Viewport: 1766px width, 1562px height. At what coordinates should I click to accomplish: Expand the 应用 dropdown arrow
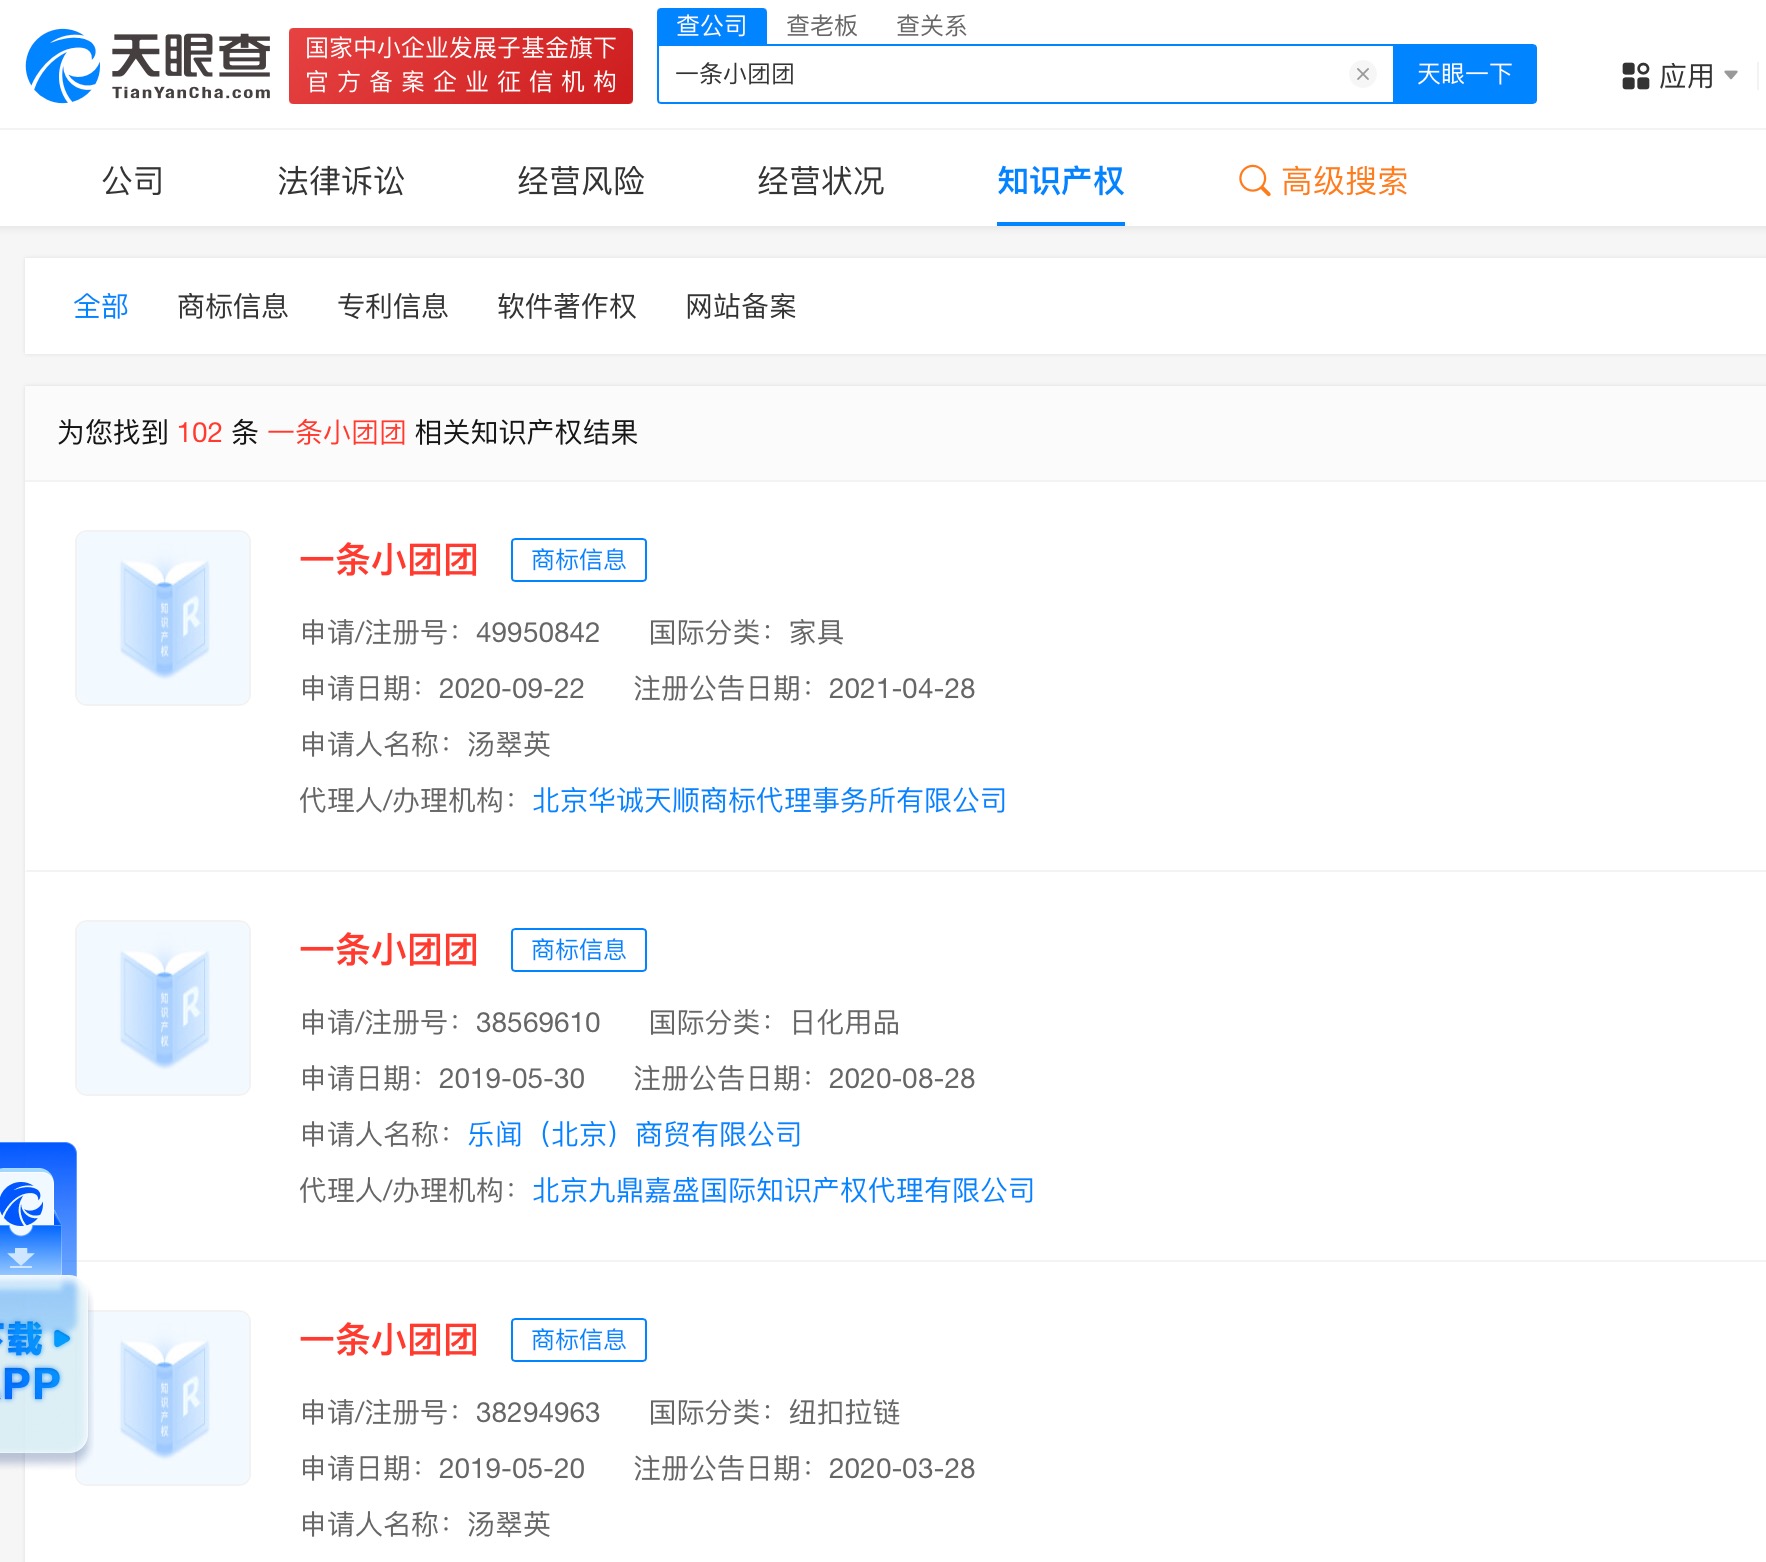pyautogui.click(x=1731, y=75)
